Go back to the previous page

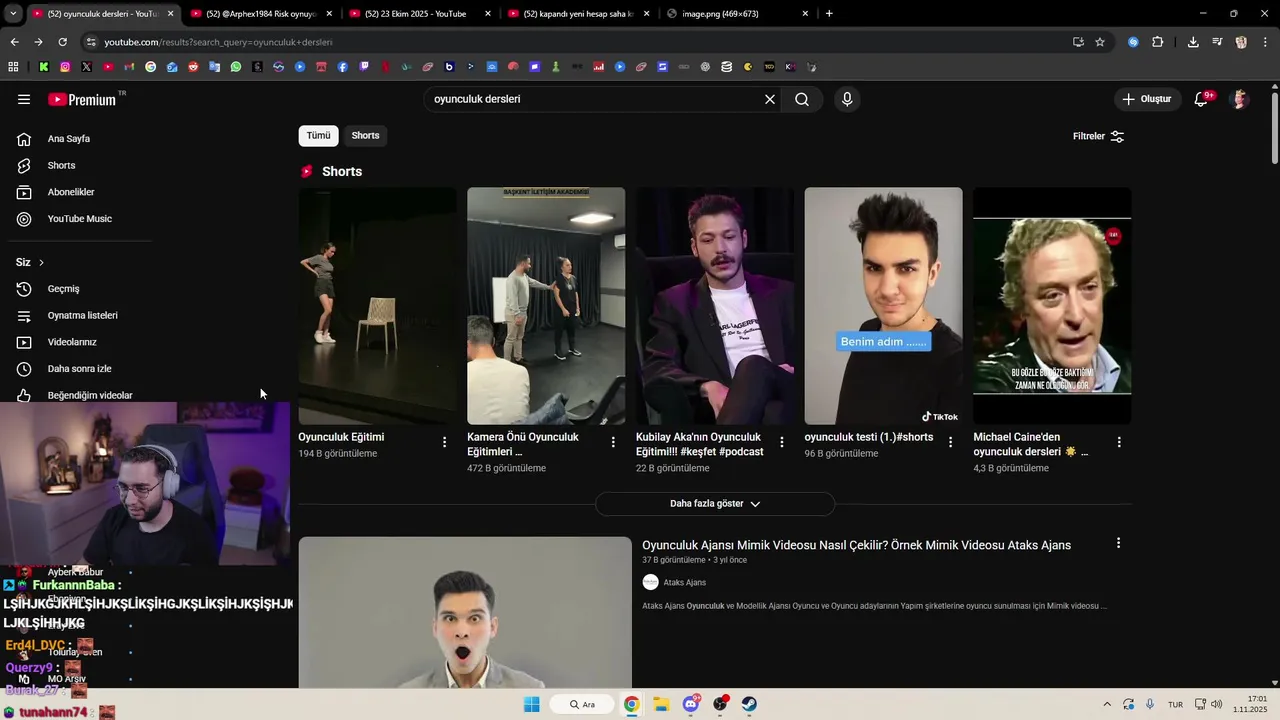tap(14, 42)
